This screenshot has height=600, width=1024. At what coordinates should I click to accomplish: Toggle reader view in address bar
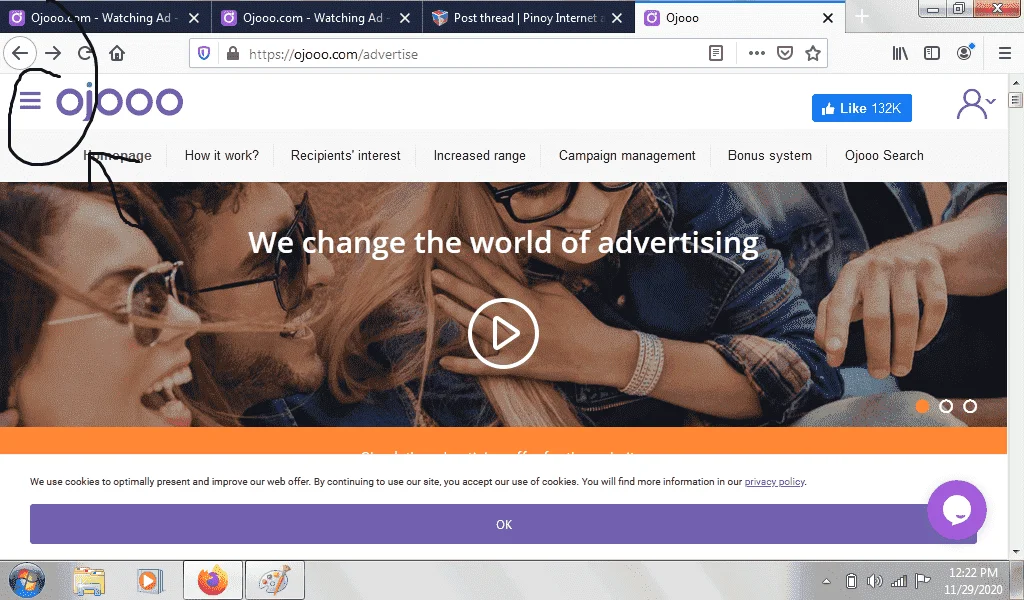click(716, 54)
